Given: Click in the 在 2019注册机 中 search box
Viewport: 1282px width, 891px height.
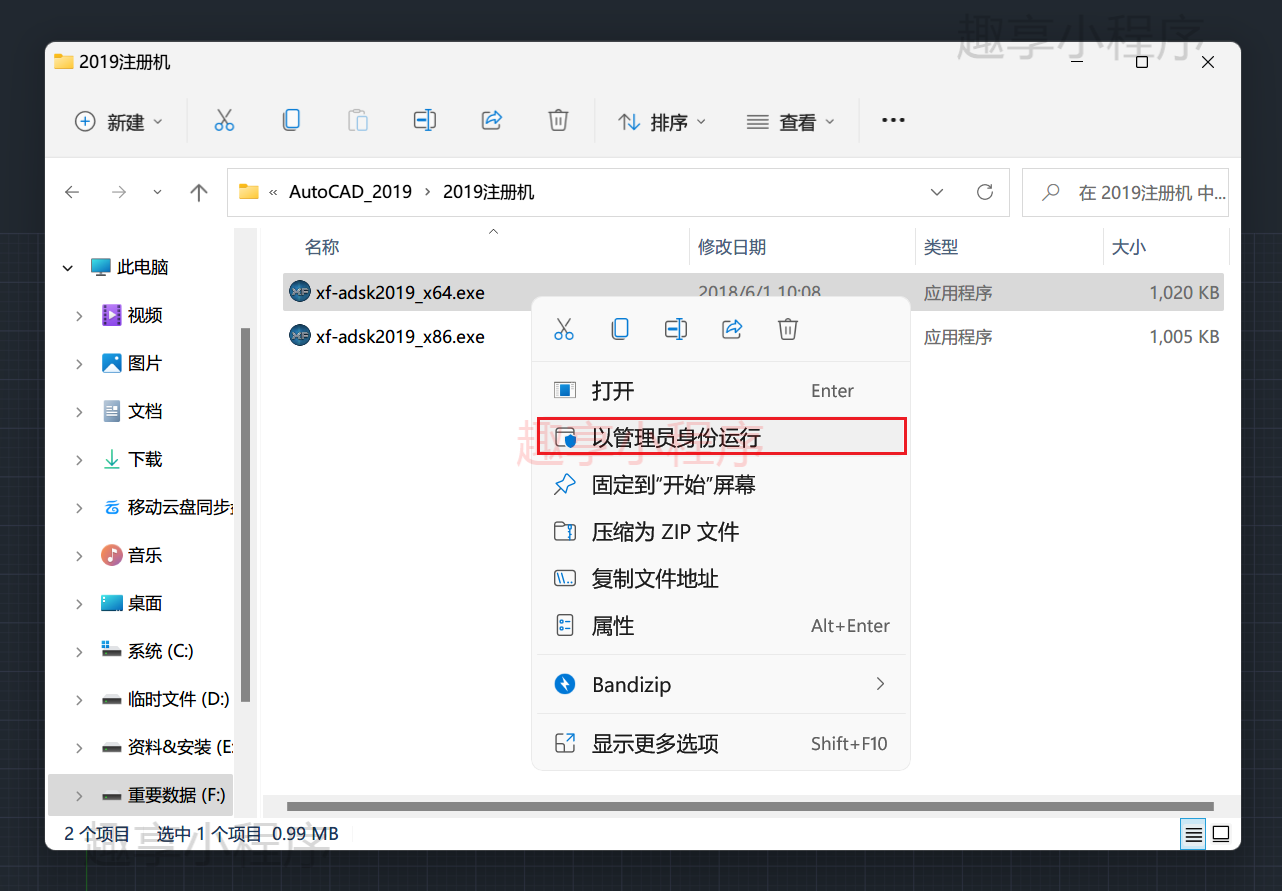Looking at the screenshot, I should pos(1125,192).
